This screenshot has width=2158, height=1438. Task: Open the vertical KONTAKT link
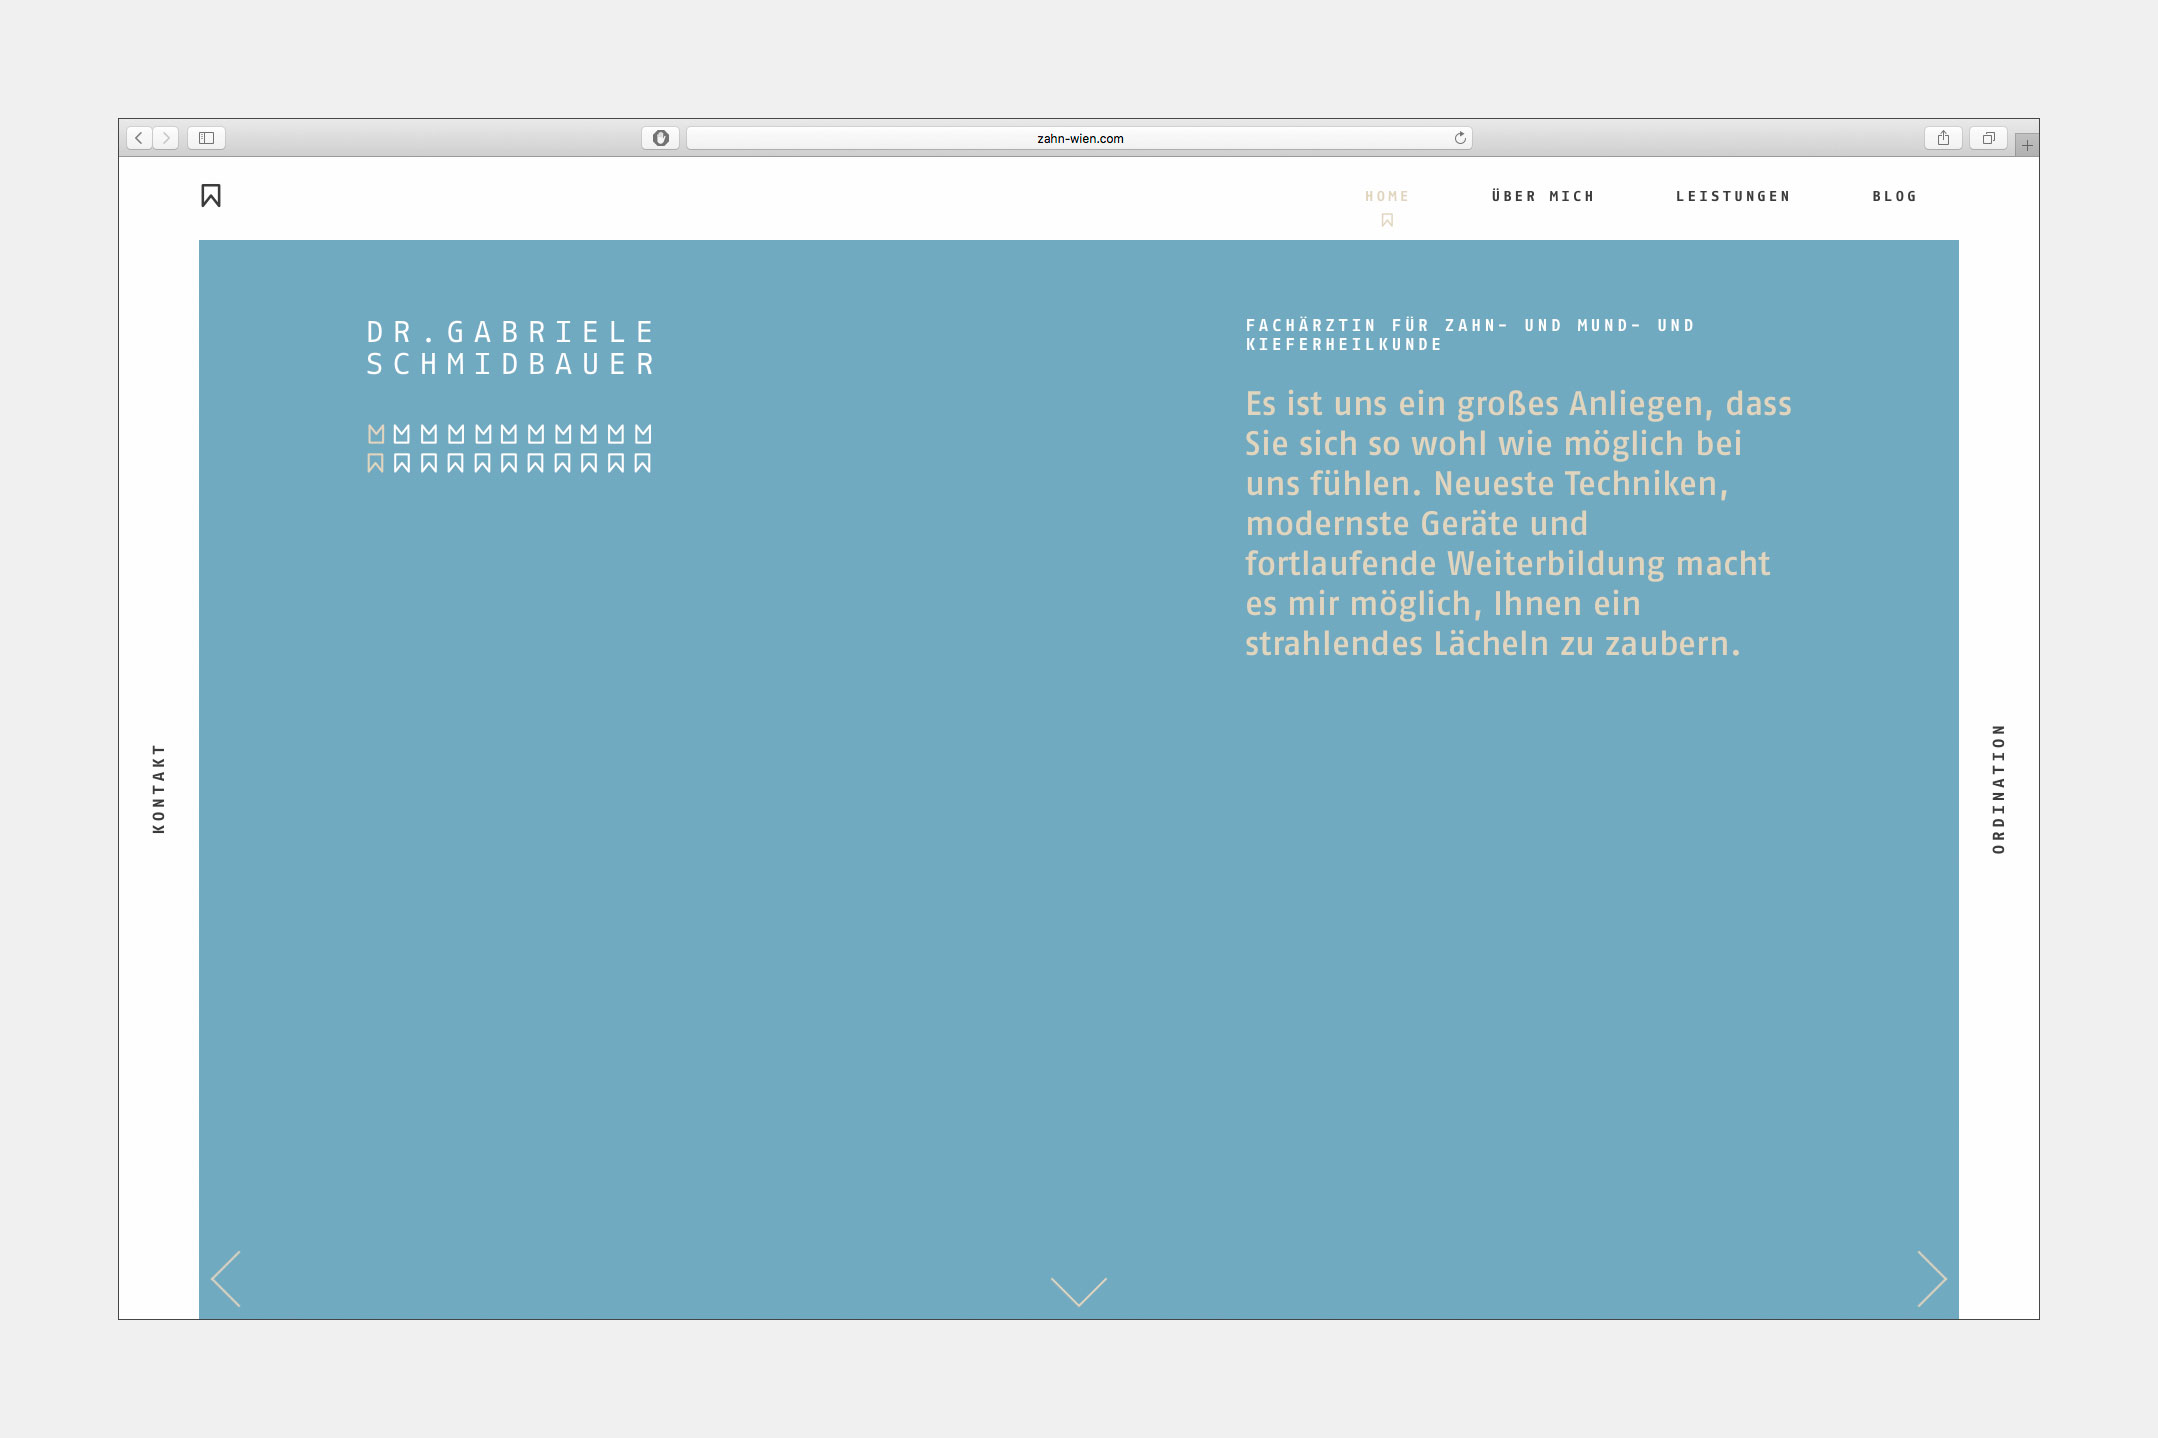pyautogui.click(x=158, y=788)
